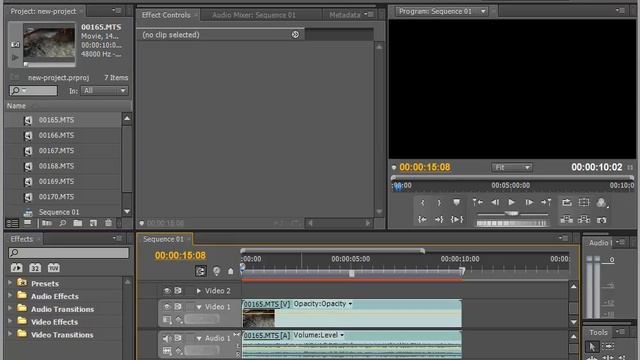Go to Out point in Program monitor

click(x=439, y=220)
